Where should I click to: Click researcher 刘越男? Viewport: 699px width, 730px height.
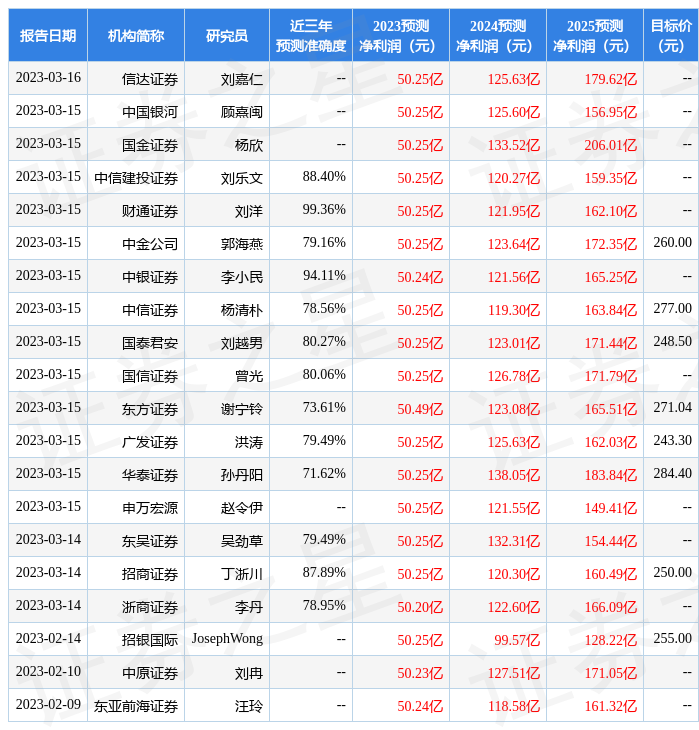click(242, 343)
